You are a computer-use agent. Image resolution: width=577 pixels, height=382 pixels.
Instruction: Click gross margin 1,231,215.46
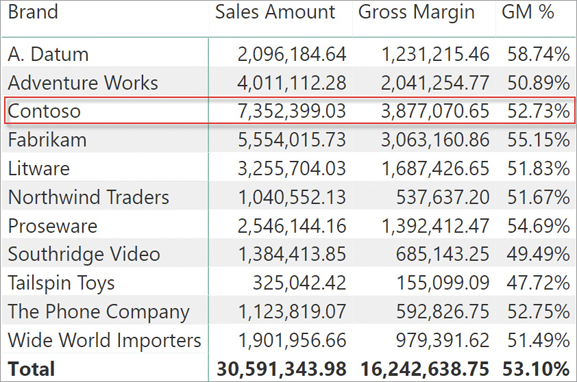coord(435,54)
